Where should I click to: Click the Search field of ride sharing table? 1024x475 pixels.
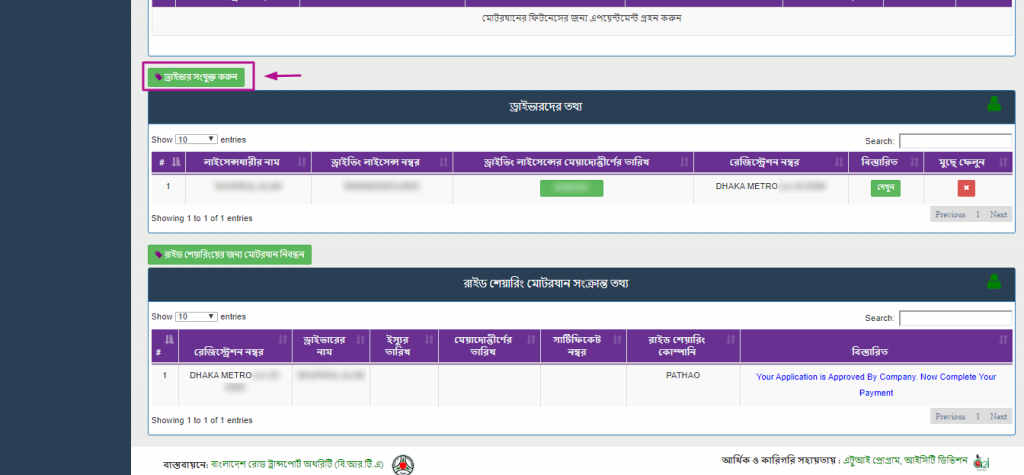(x=955, y=318)
